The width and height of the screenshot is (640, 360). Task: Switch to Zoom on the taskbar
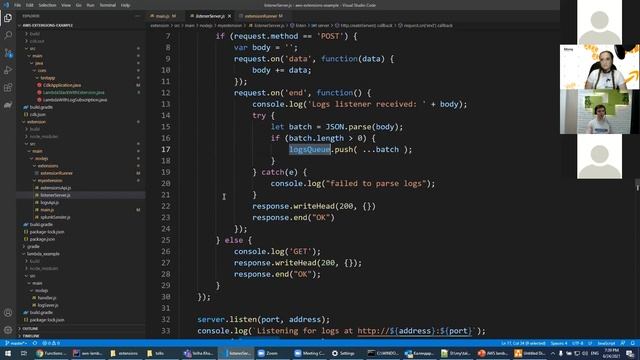273,353
